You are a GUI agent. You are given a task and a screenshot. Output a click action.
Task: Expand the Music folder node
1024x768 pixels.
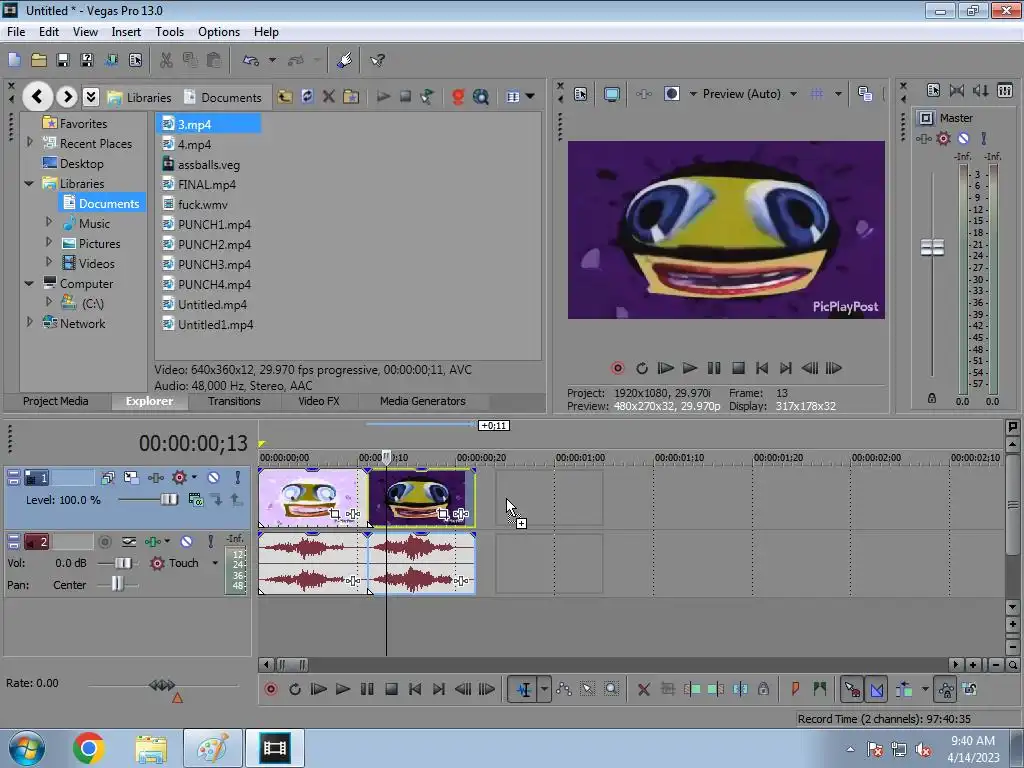(x=49, y=222)
